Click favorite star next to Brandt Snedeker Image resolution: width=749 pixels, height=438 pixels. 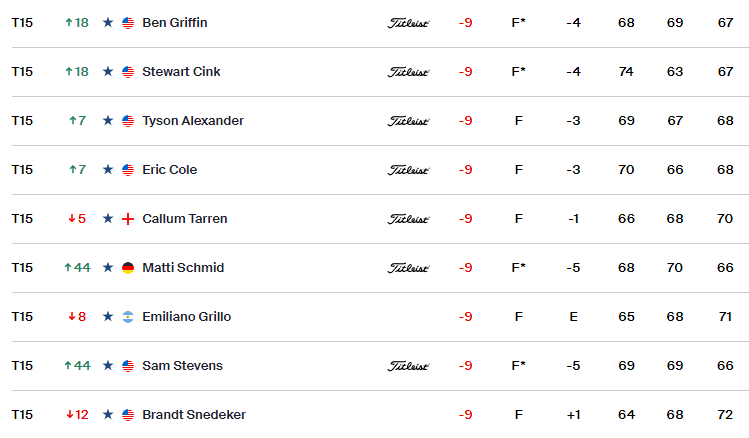(108, 415)
